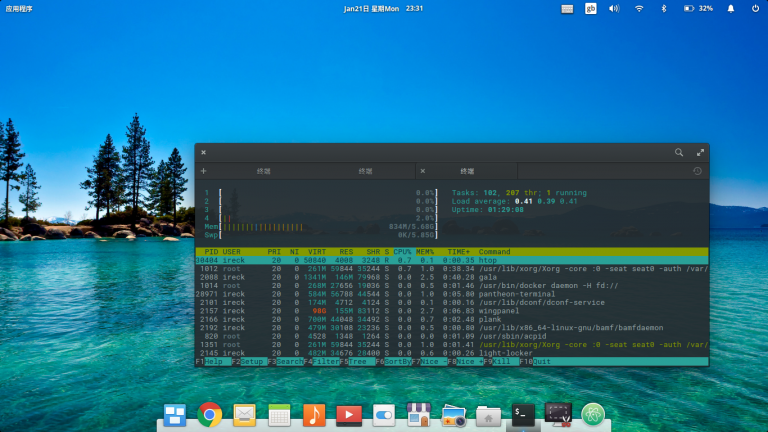Open Photos app in the dock
768x432 pixels.
click(454, 416)
